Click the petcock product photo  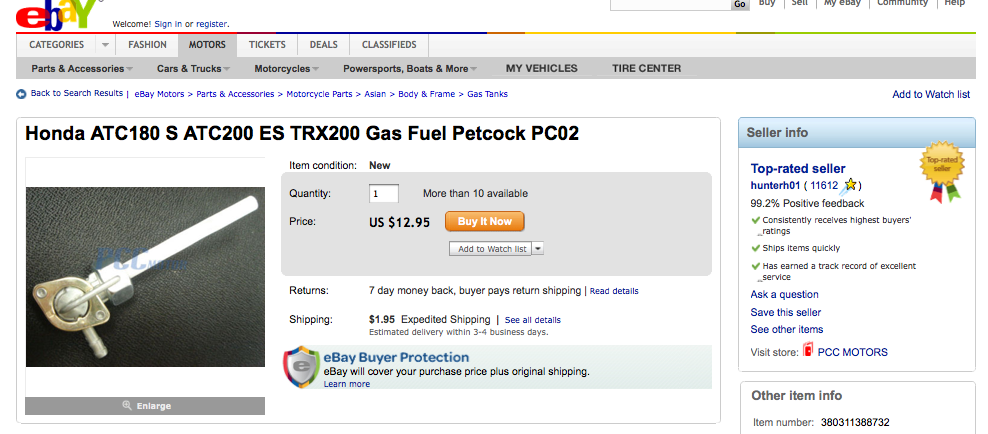pos(145,277)
